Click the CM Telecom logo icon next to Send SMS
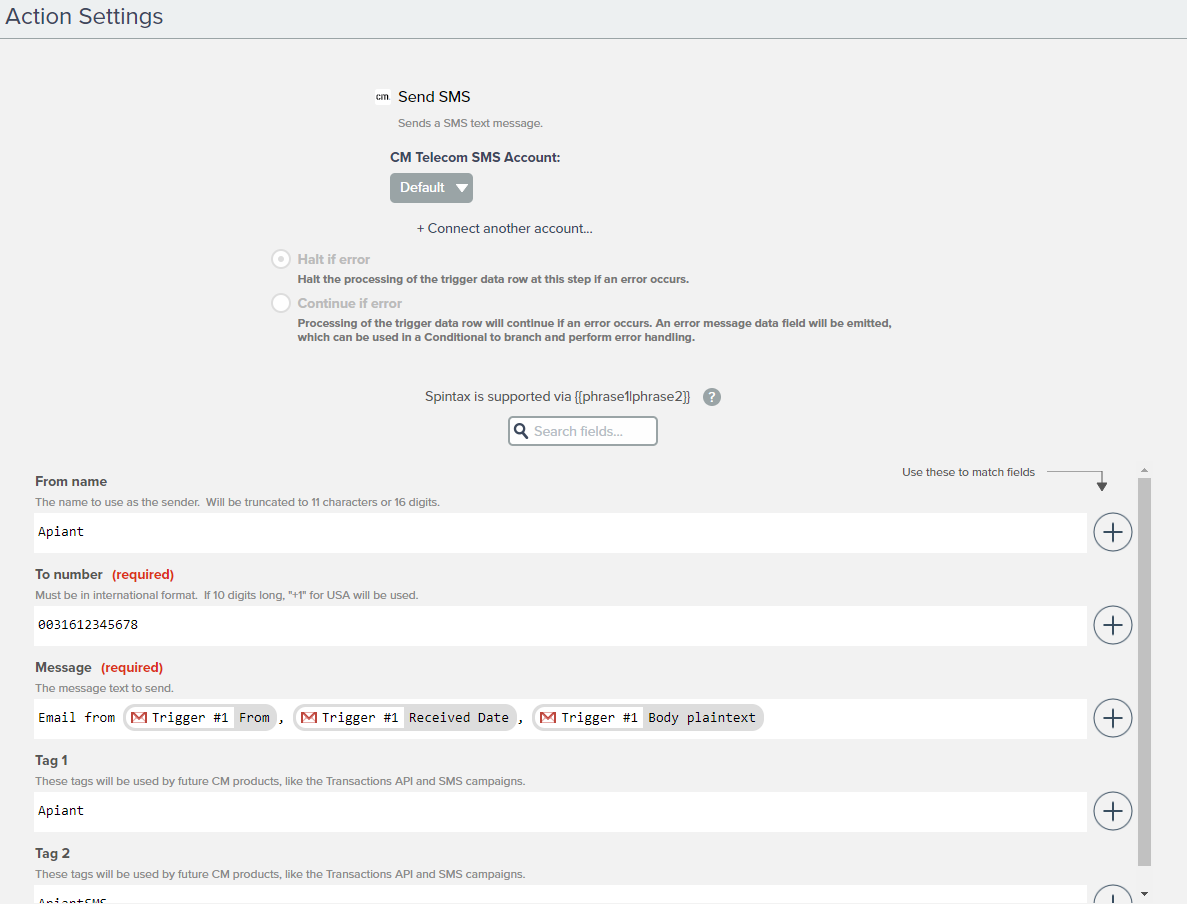1187x904 pixels. [x=382, y=97]
